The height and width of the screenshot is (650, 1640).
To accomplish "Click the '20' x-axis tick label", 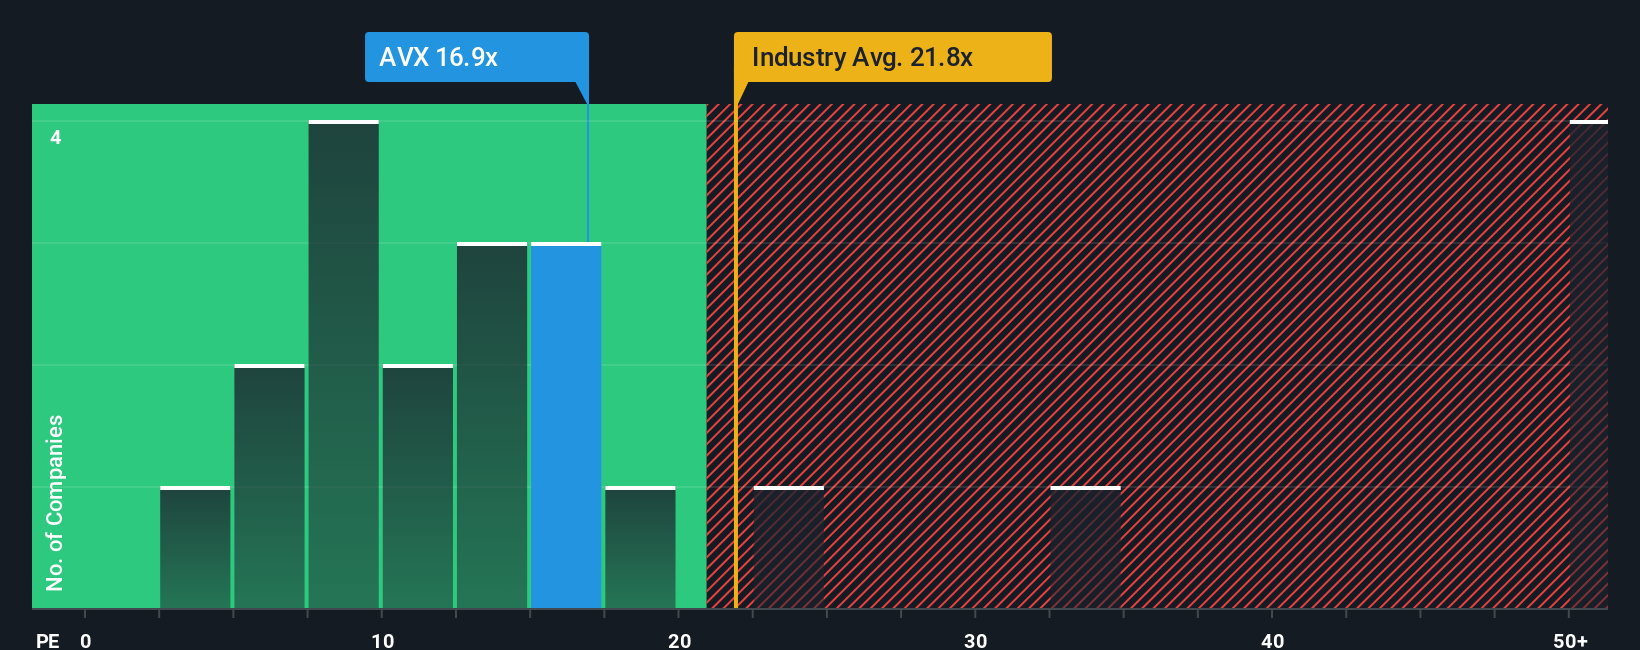I will (679, 640).
